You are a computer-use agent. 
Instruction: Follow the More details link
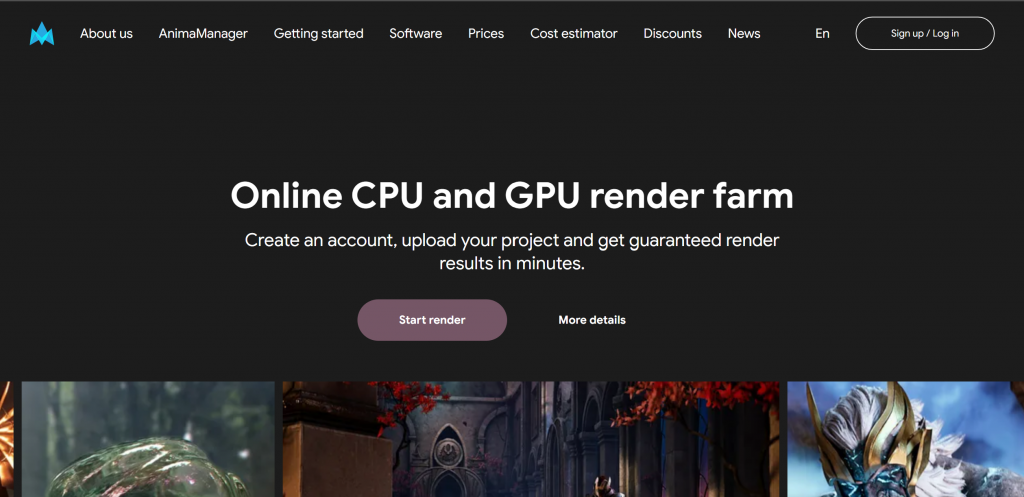tap(592, 320)
